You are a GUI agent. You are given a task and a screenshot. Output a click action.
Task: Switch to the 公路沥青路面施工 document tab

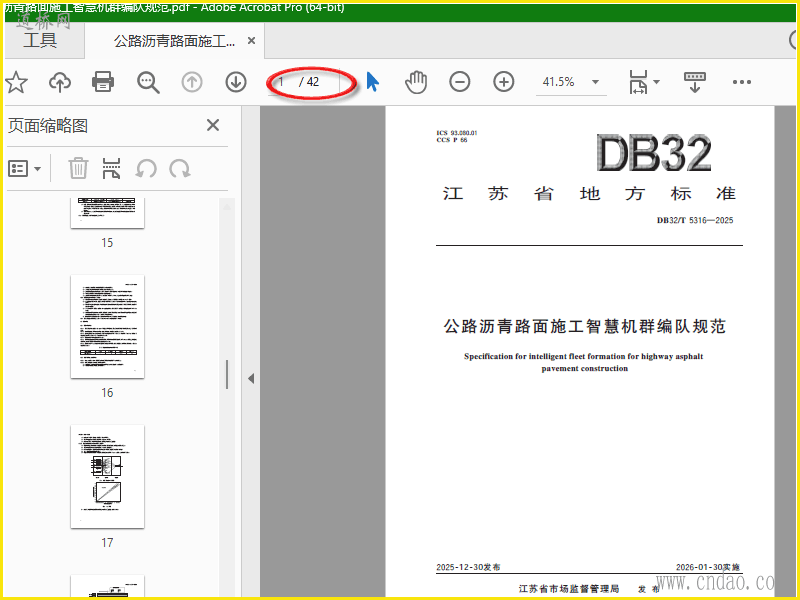click(x=174, y=41)
